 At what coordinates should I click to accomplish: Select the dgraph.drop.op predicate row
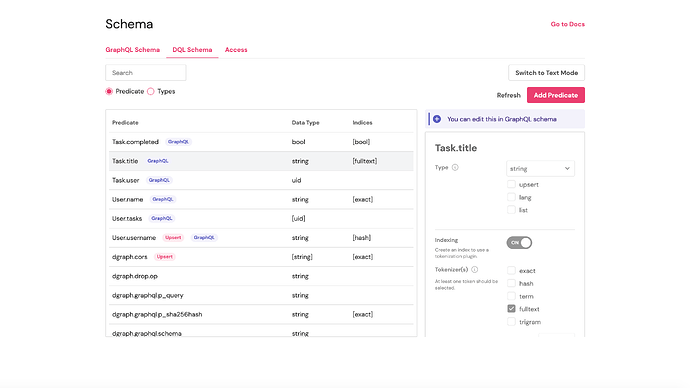261,276
